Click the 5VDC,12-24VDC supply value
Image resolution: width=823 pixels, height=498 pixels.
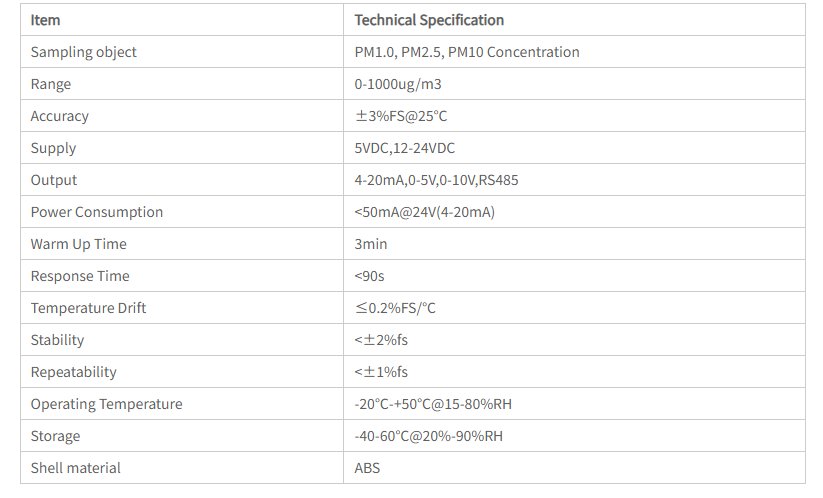pos(405,148)
